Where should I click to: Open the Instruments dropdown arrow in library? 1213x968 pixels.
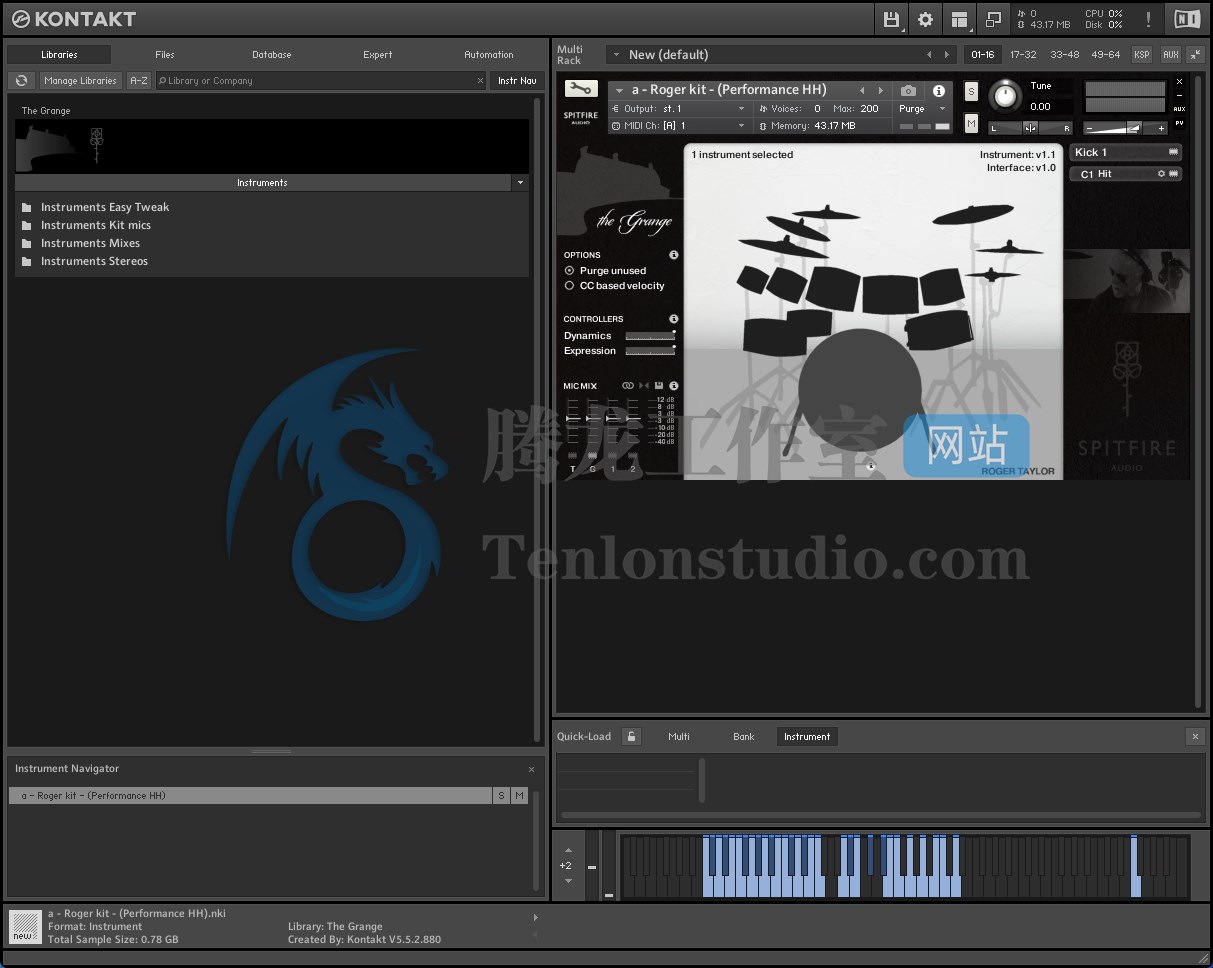click(520, 183)
